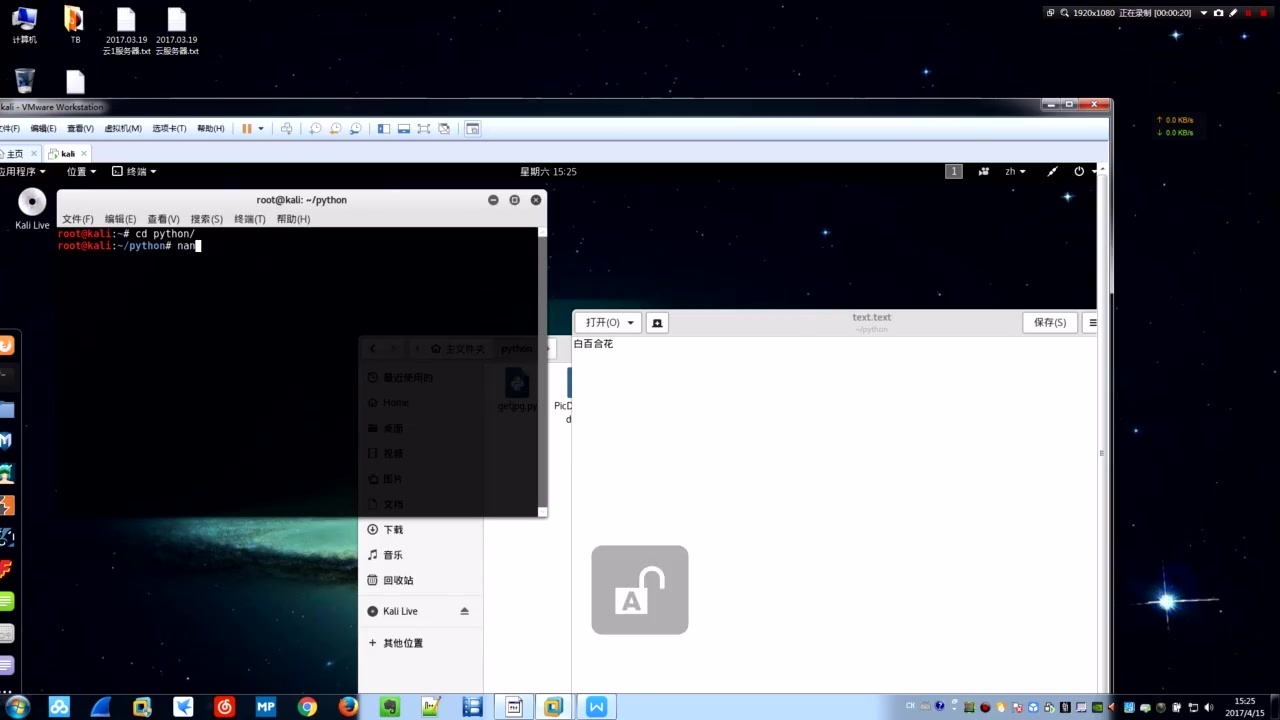This screenshot has height=720, width=1280.
Task: Open the zh input language dropdown
Action: click(1015, 171)
